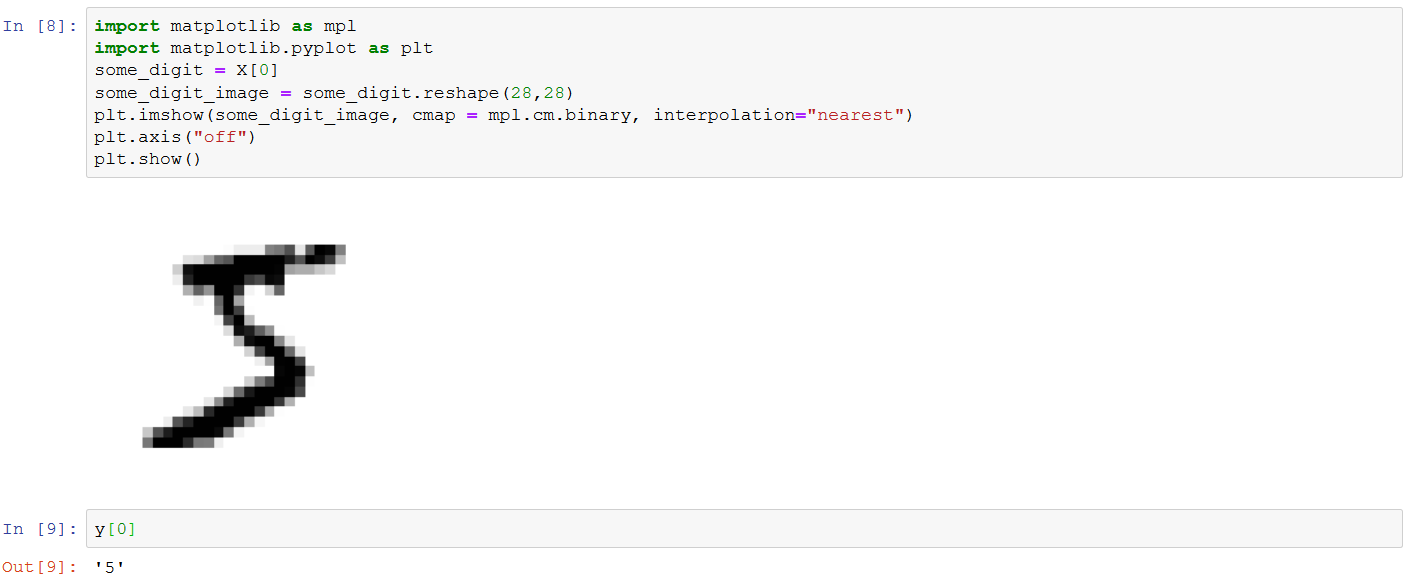Select the In [8] cell prompt
Image resolution: width=1411 pixels, height=588 pixels.
pos(40,26)
